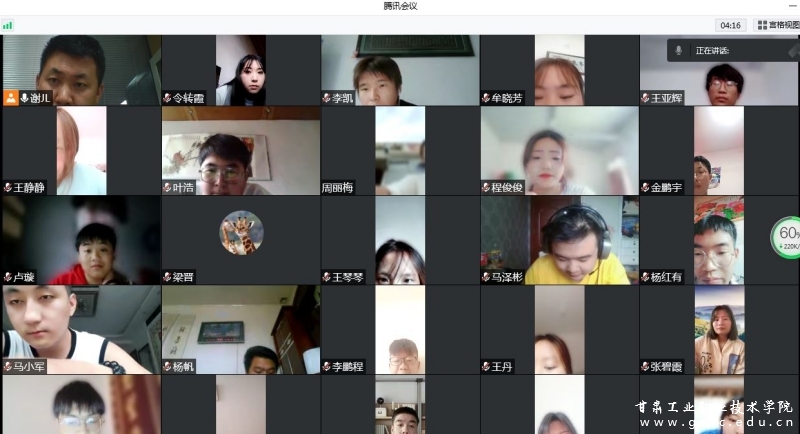
Task: Click the muted mic icon beside 金鹏宇
Action: (646, 187)
